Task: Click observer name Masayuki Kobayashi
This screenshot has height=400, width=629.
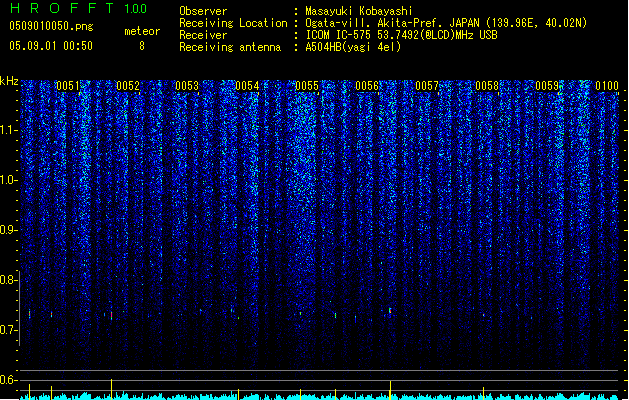Action: 359,11
